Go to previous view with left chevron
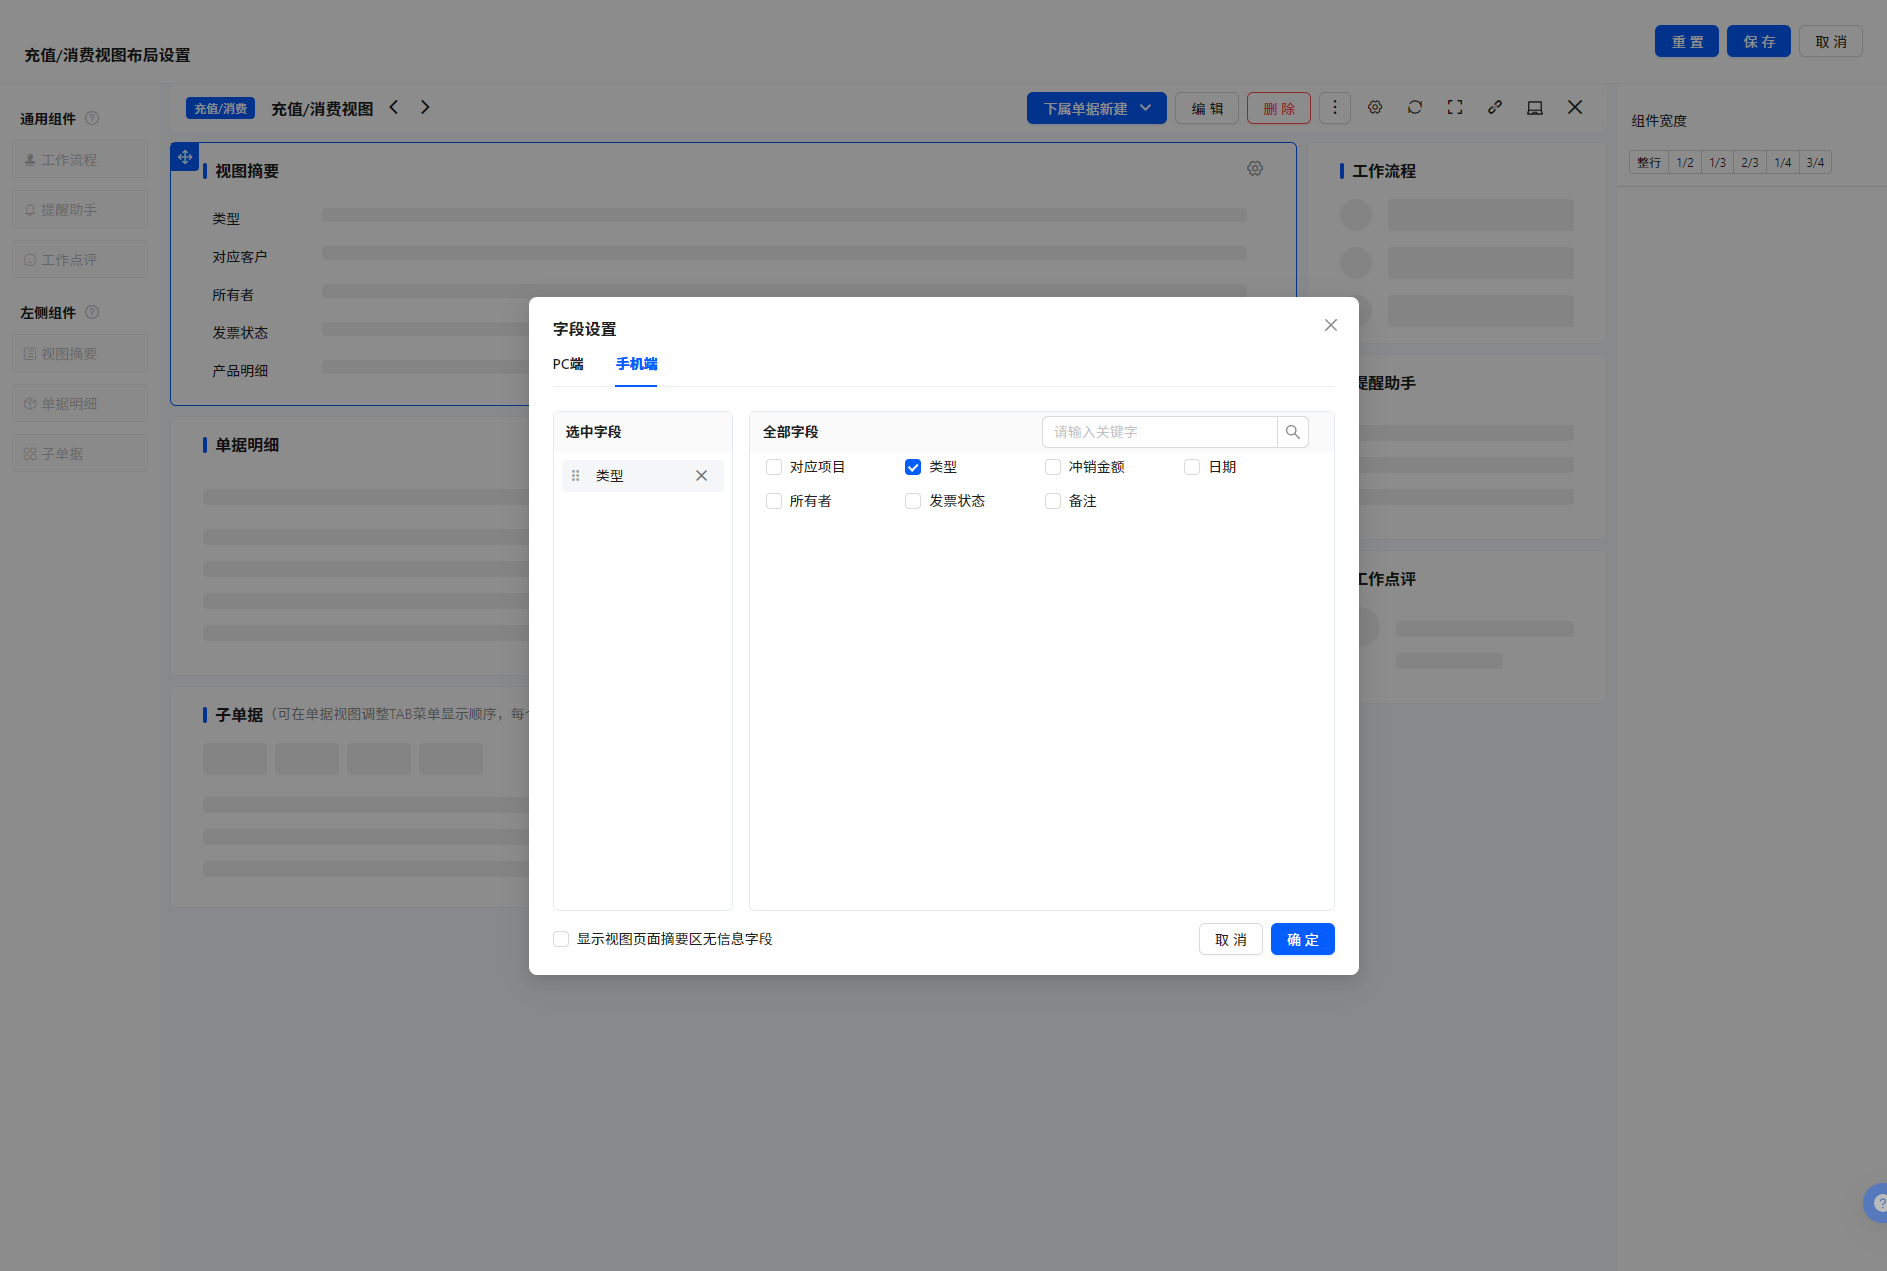 click(394, 107)
